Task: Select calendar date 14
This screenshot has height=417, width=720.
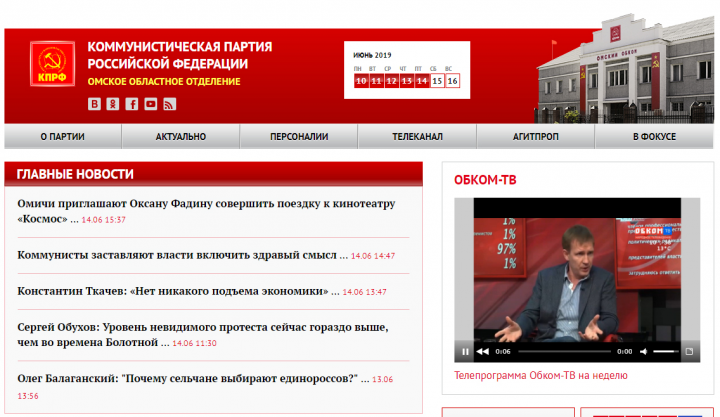Action: 422,81
